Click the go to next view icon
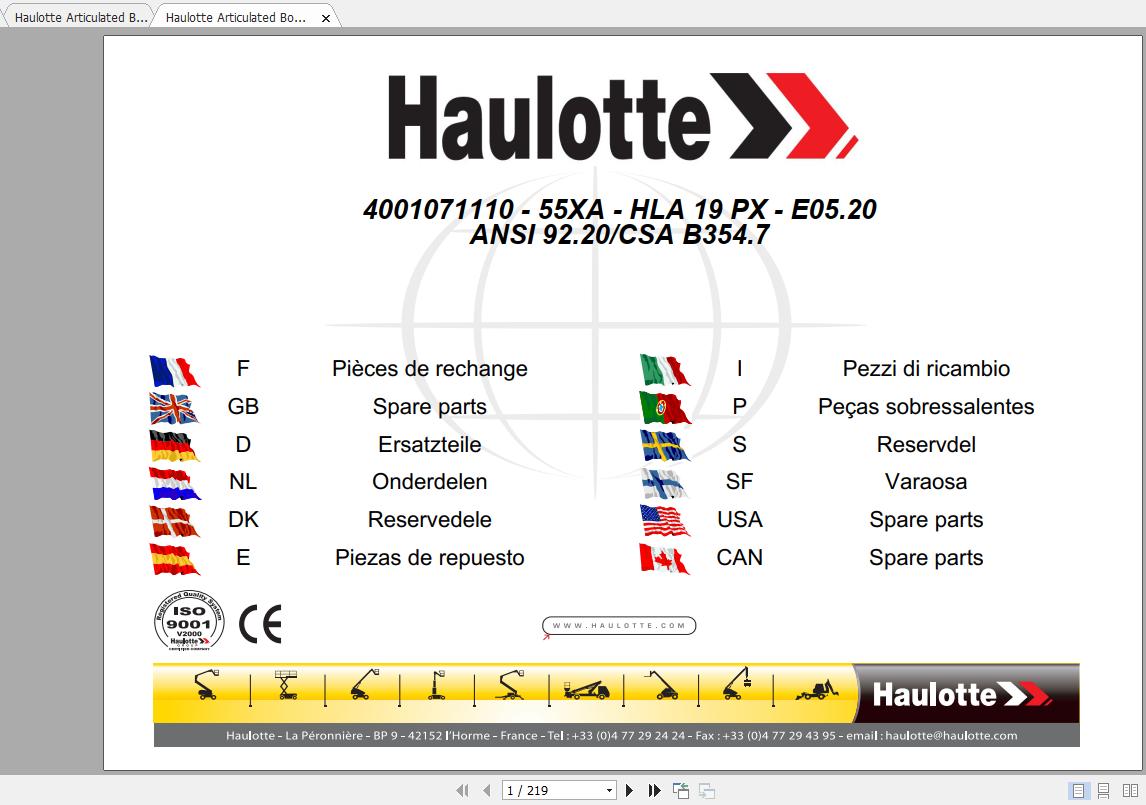Image resolution: width=1146 pixels, height=805 pixels. click(707, 790)
